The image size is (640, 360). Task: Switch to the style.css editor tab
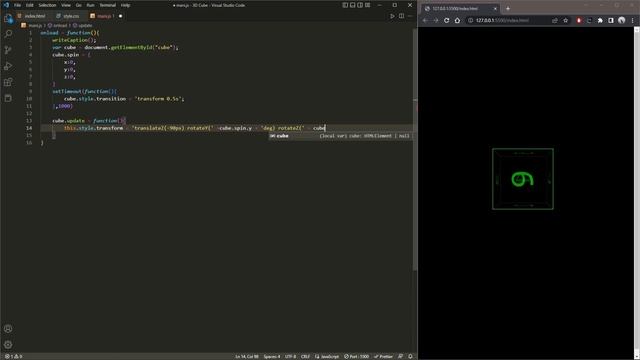[x=68, y=16]
